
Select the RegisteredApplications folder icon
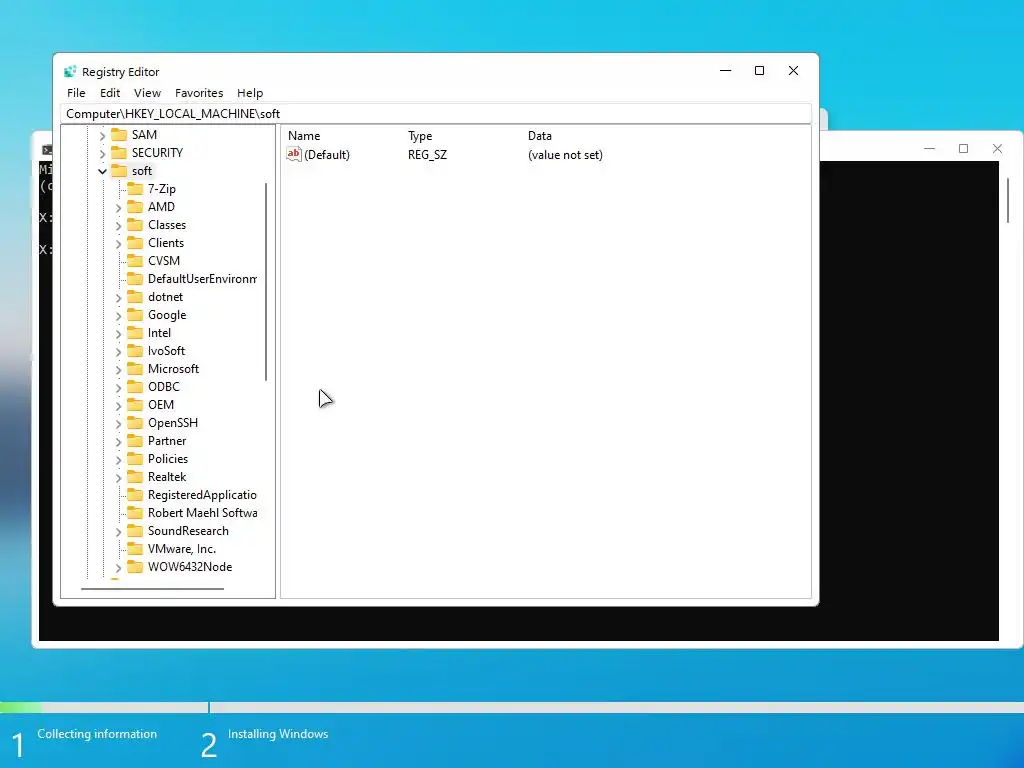click(x=135, y=494)
